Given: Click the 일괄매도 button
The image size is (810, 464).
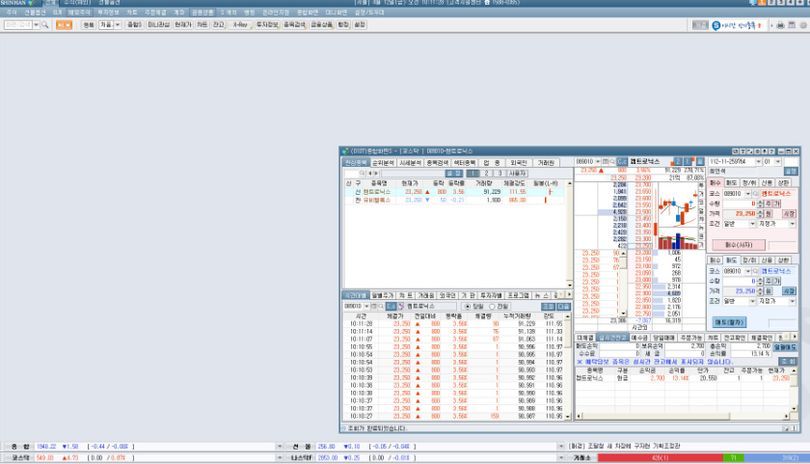Looking at the screenshot, I should click(785, 348).
